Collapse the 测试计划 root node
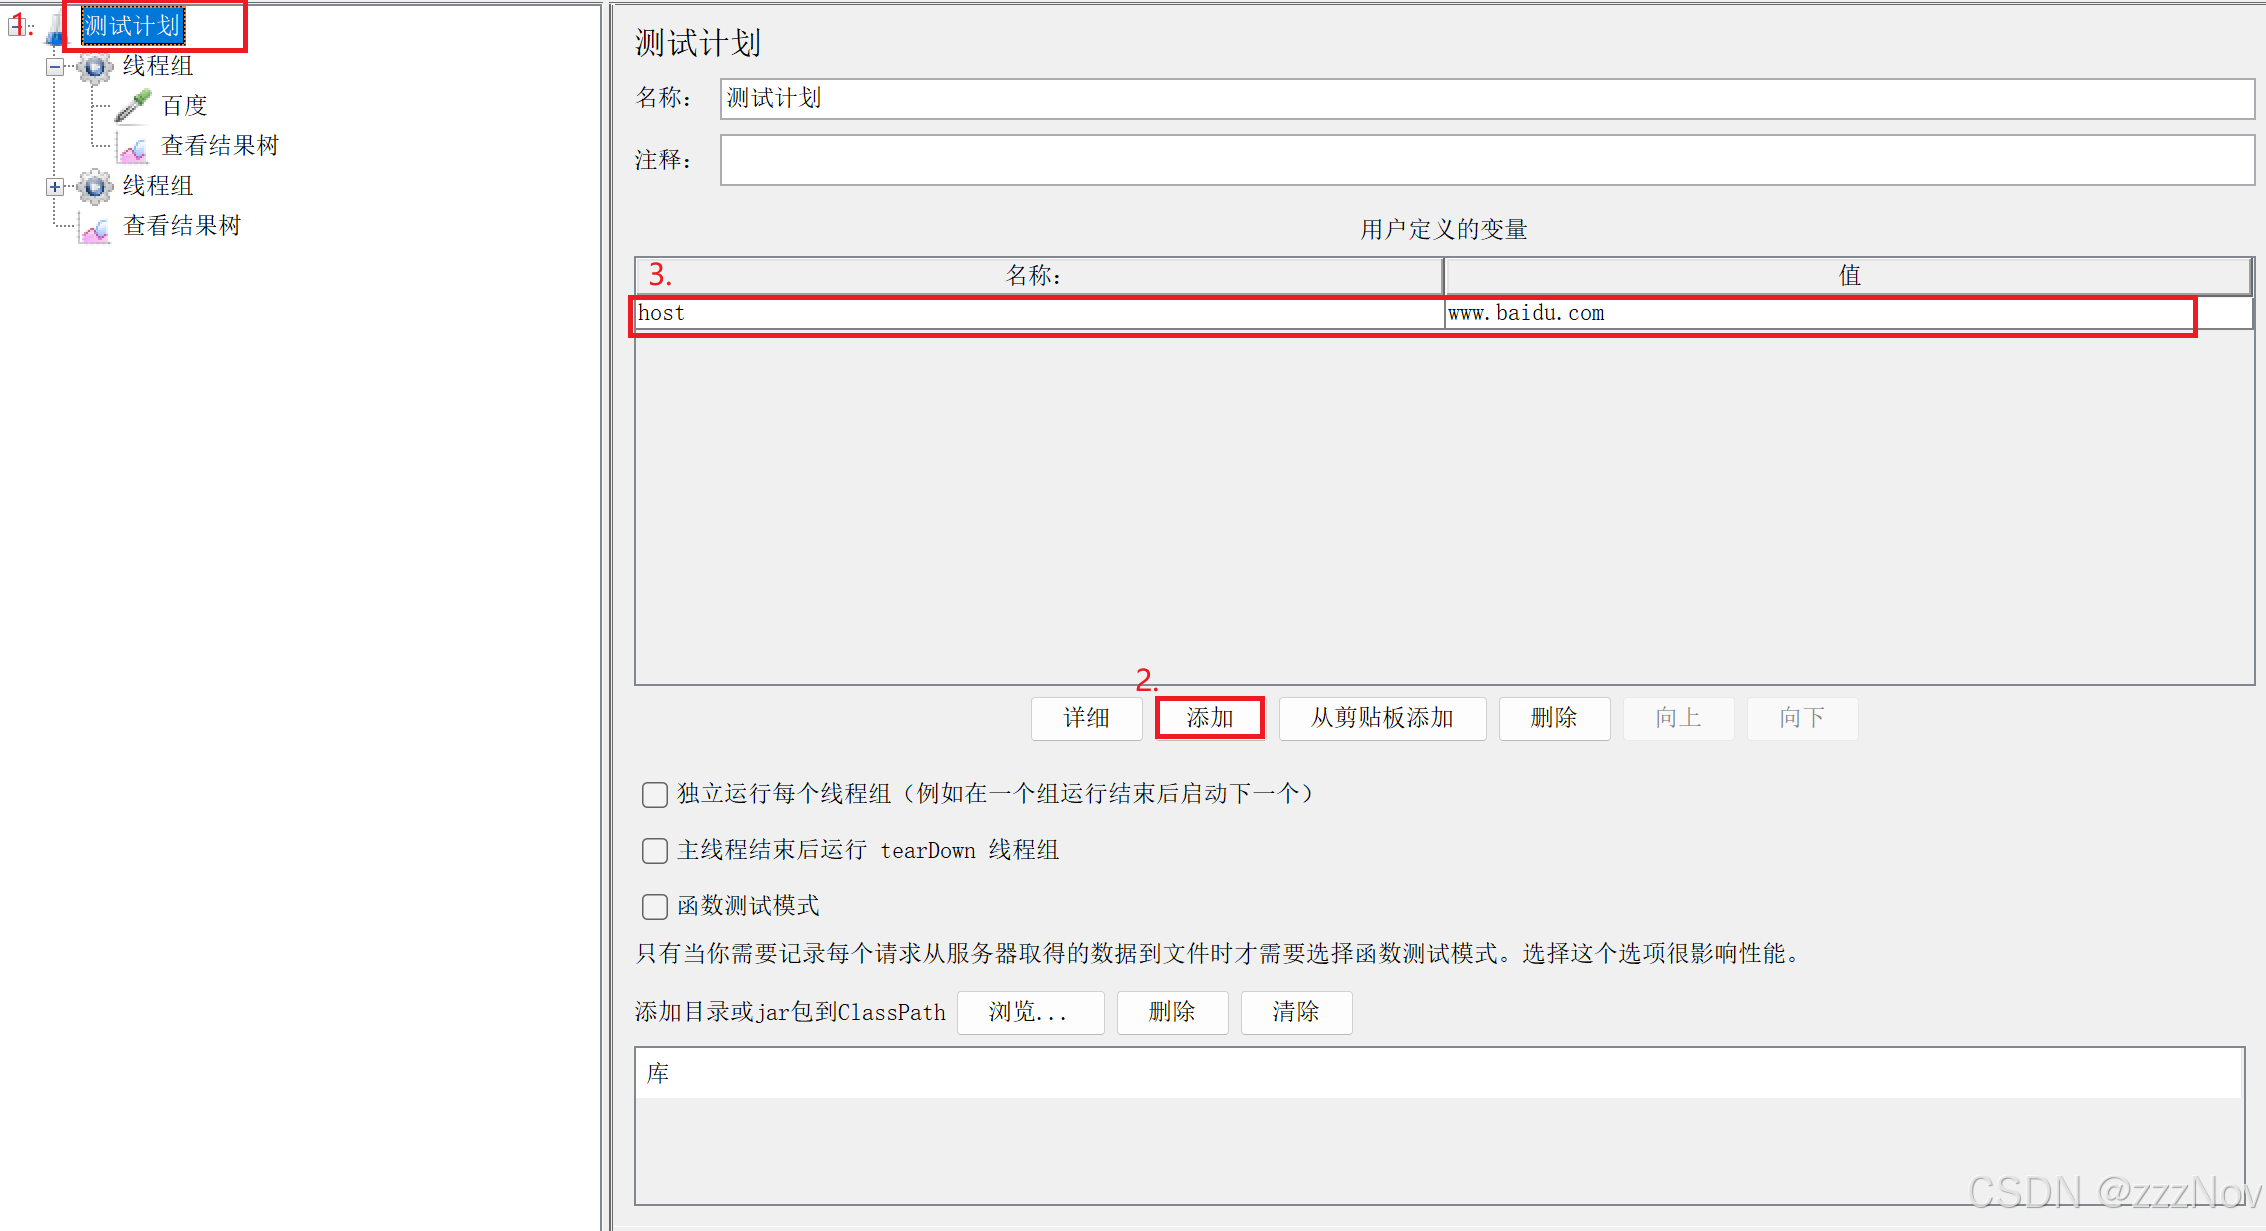The image size is (2266, 1231). point(17,27)
